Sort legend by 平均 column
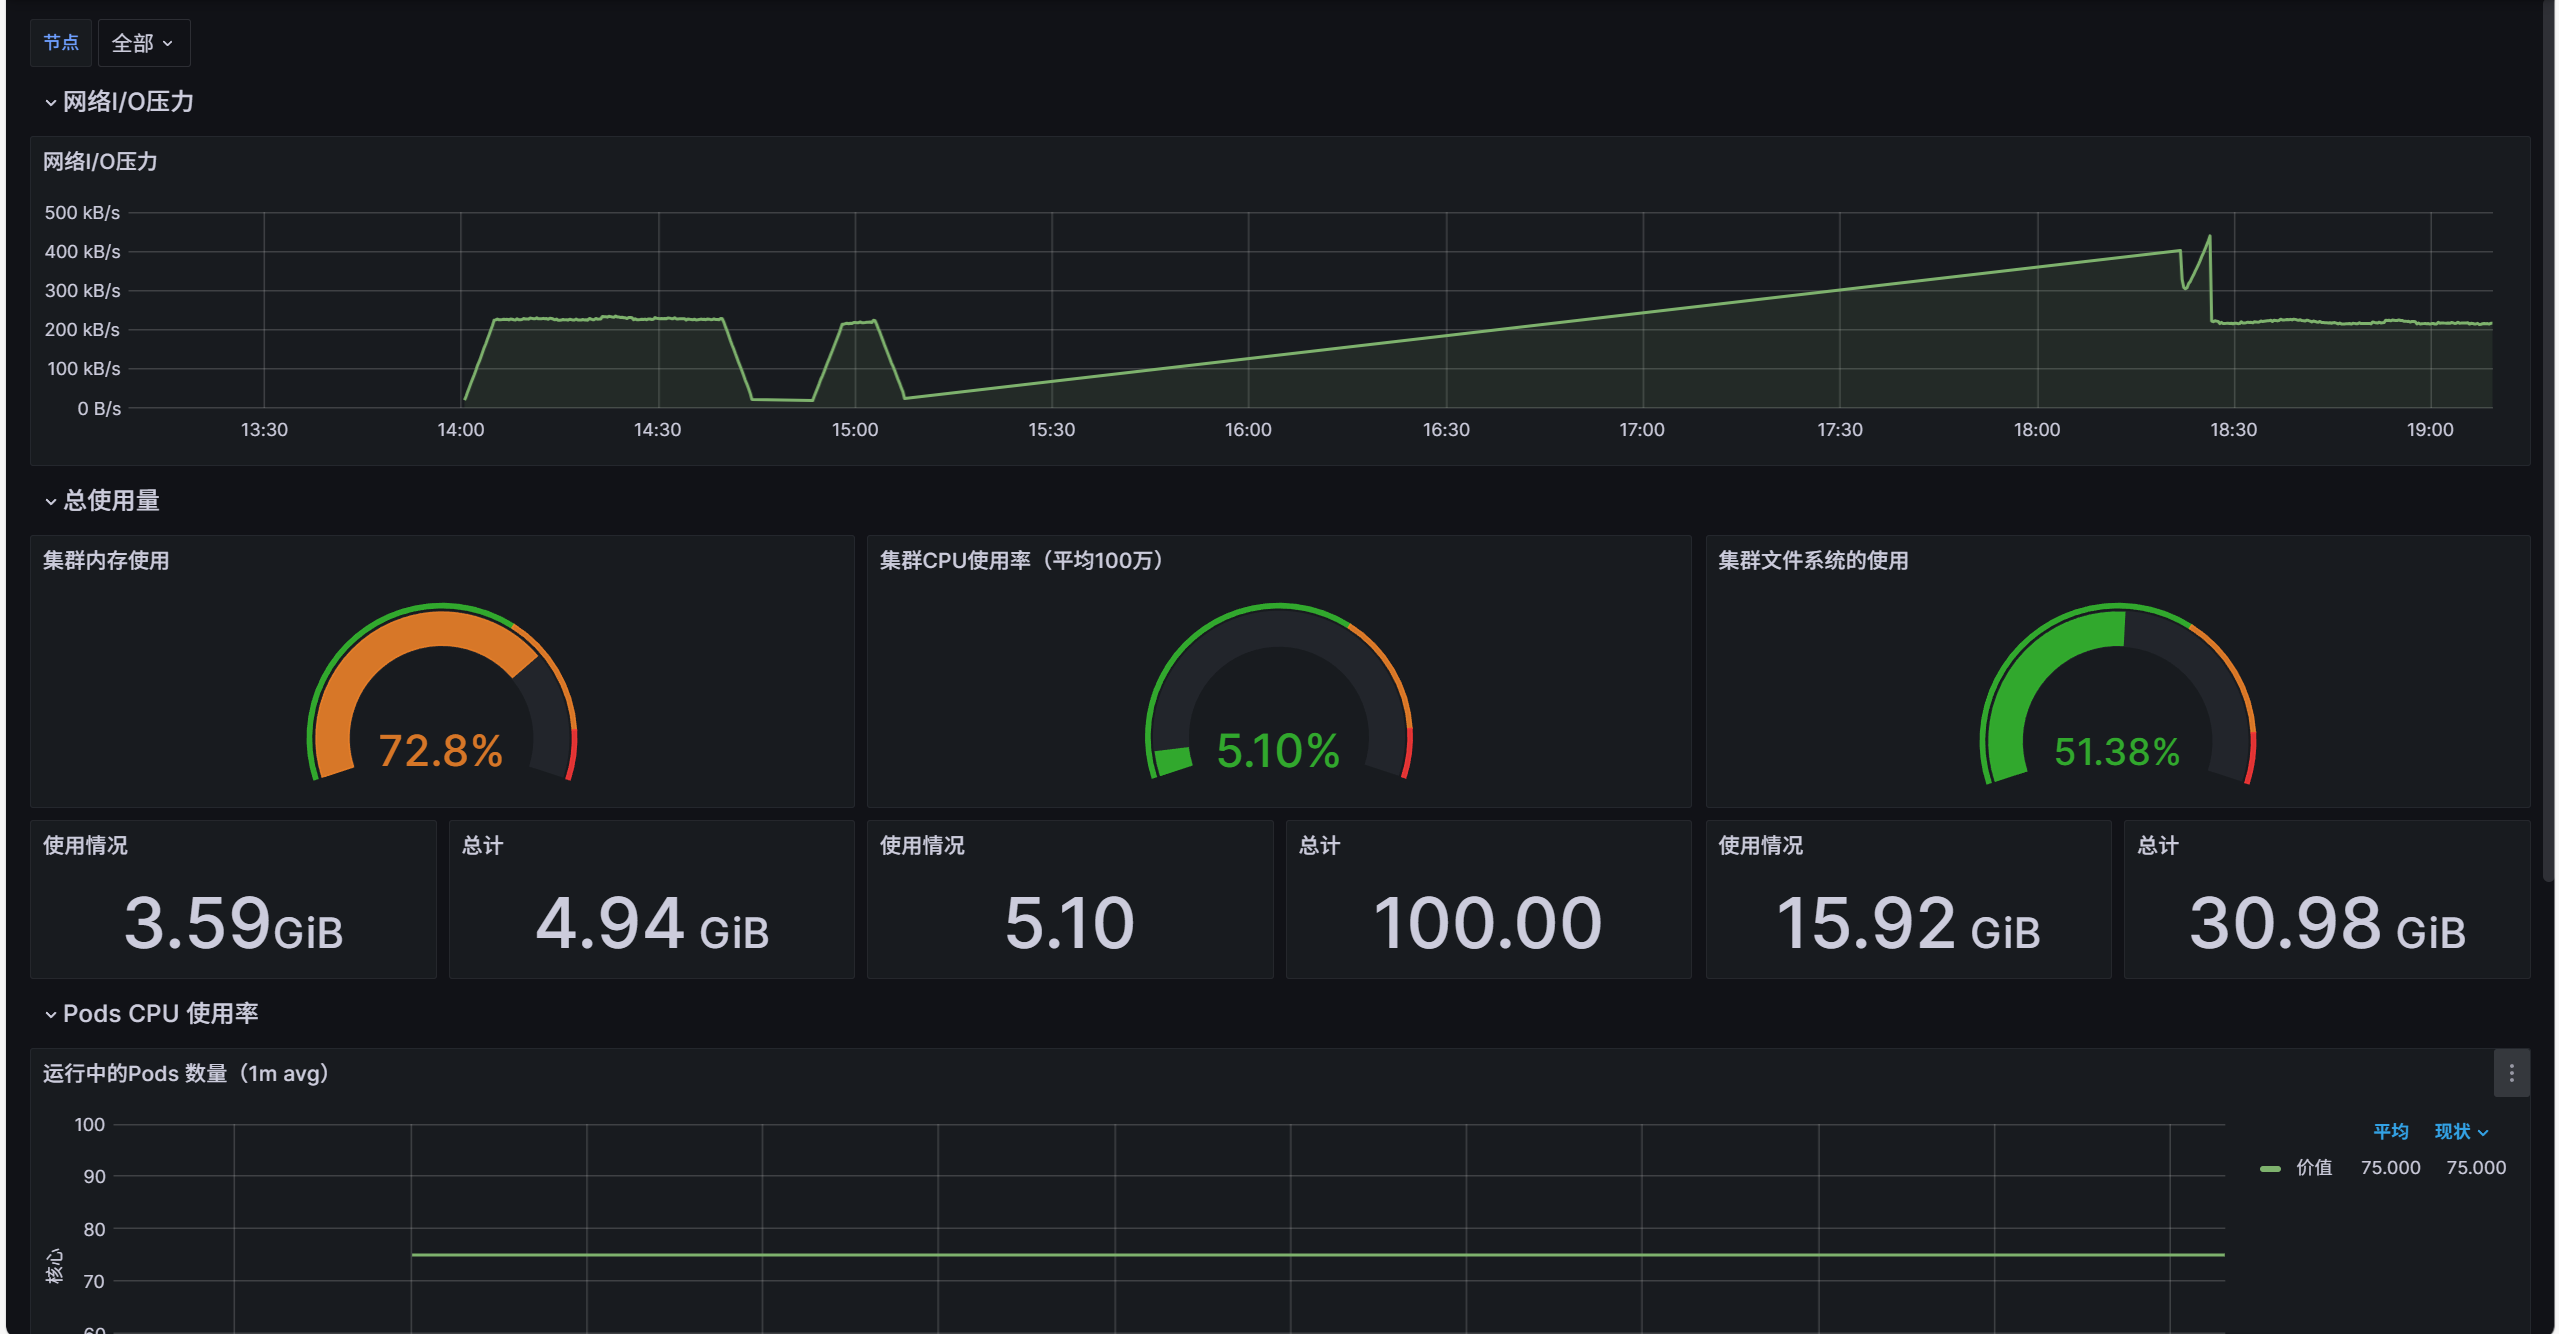 [x=2390, y=1131]
